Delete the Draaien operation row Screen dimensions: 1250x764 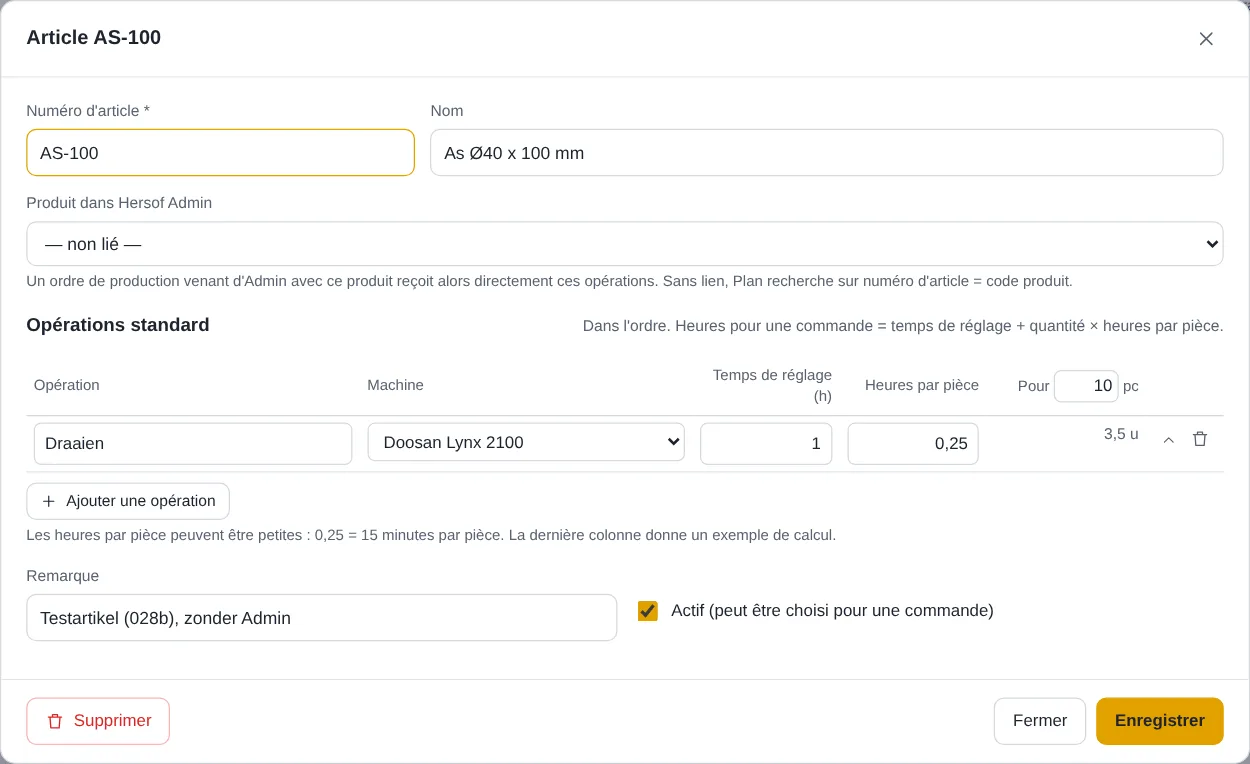point(1200,439)
